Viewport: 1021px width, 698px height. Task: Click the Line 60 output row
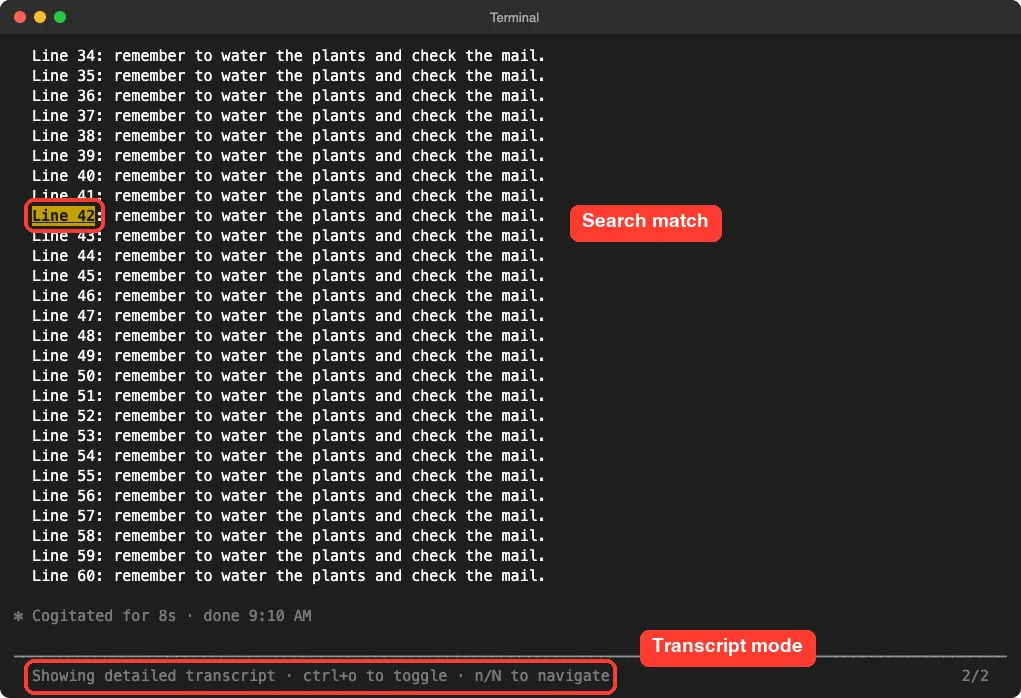point(288,576)
